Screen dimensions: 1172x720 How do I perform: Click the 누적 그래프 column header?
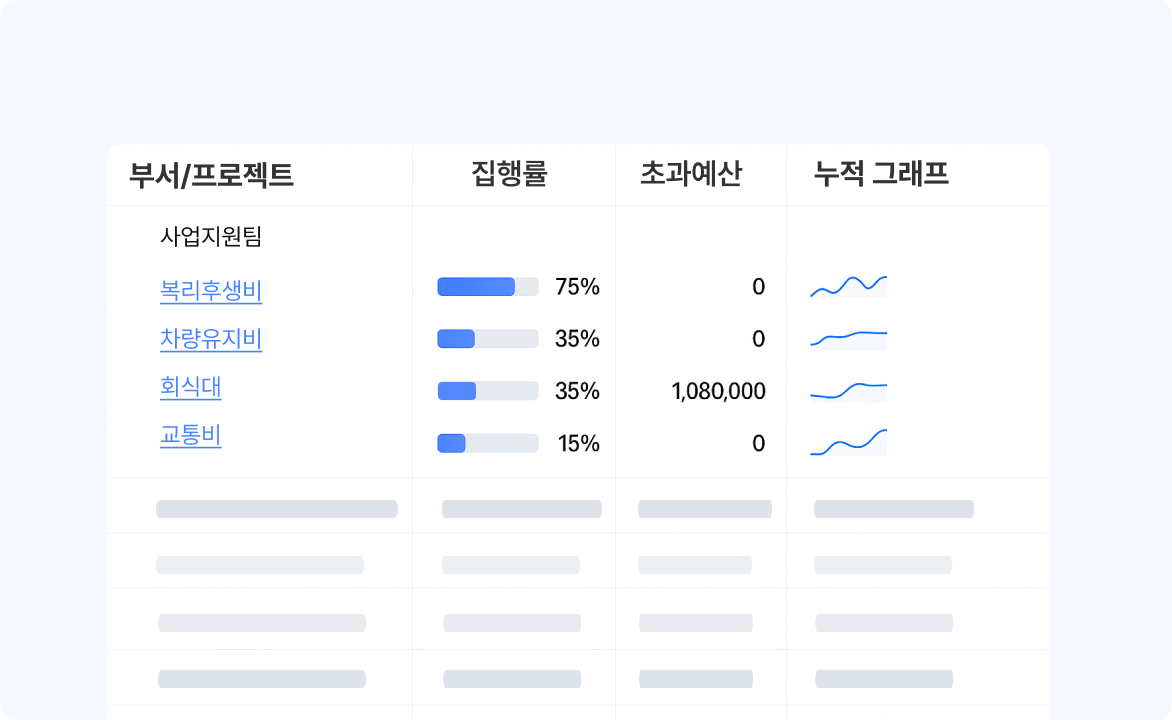pos(881,175)
